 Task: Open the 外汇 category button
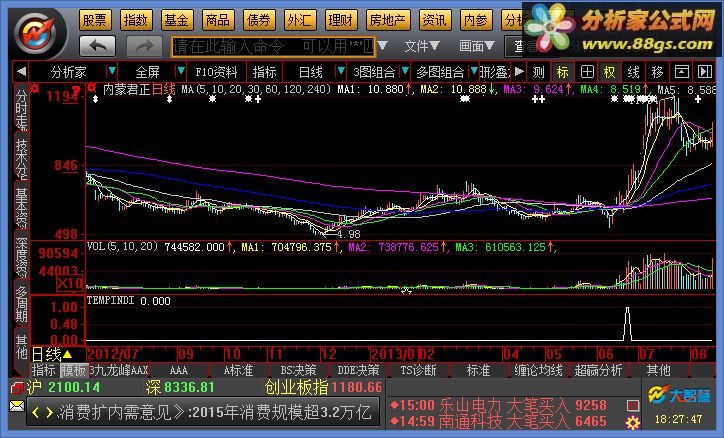pos(300,20)
